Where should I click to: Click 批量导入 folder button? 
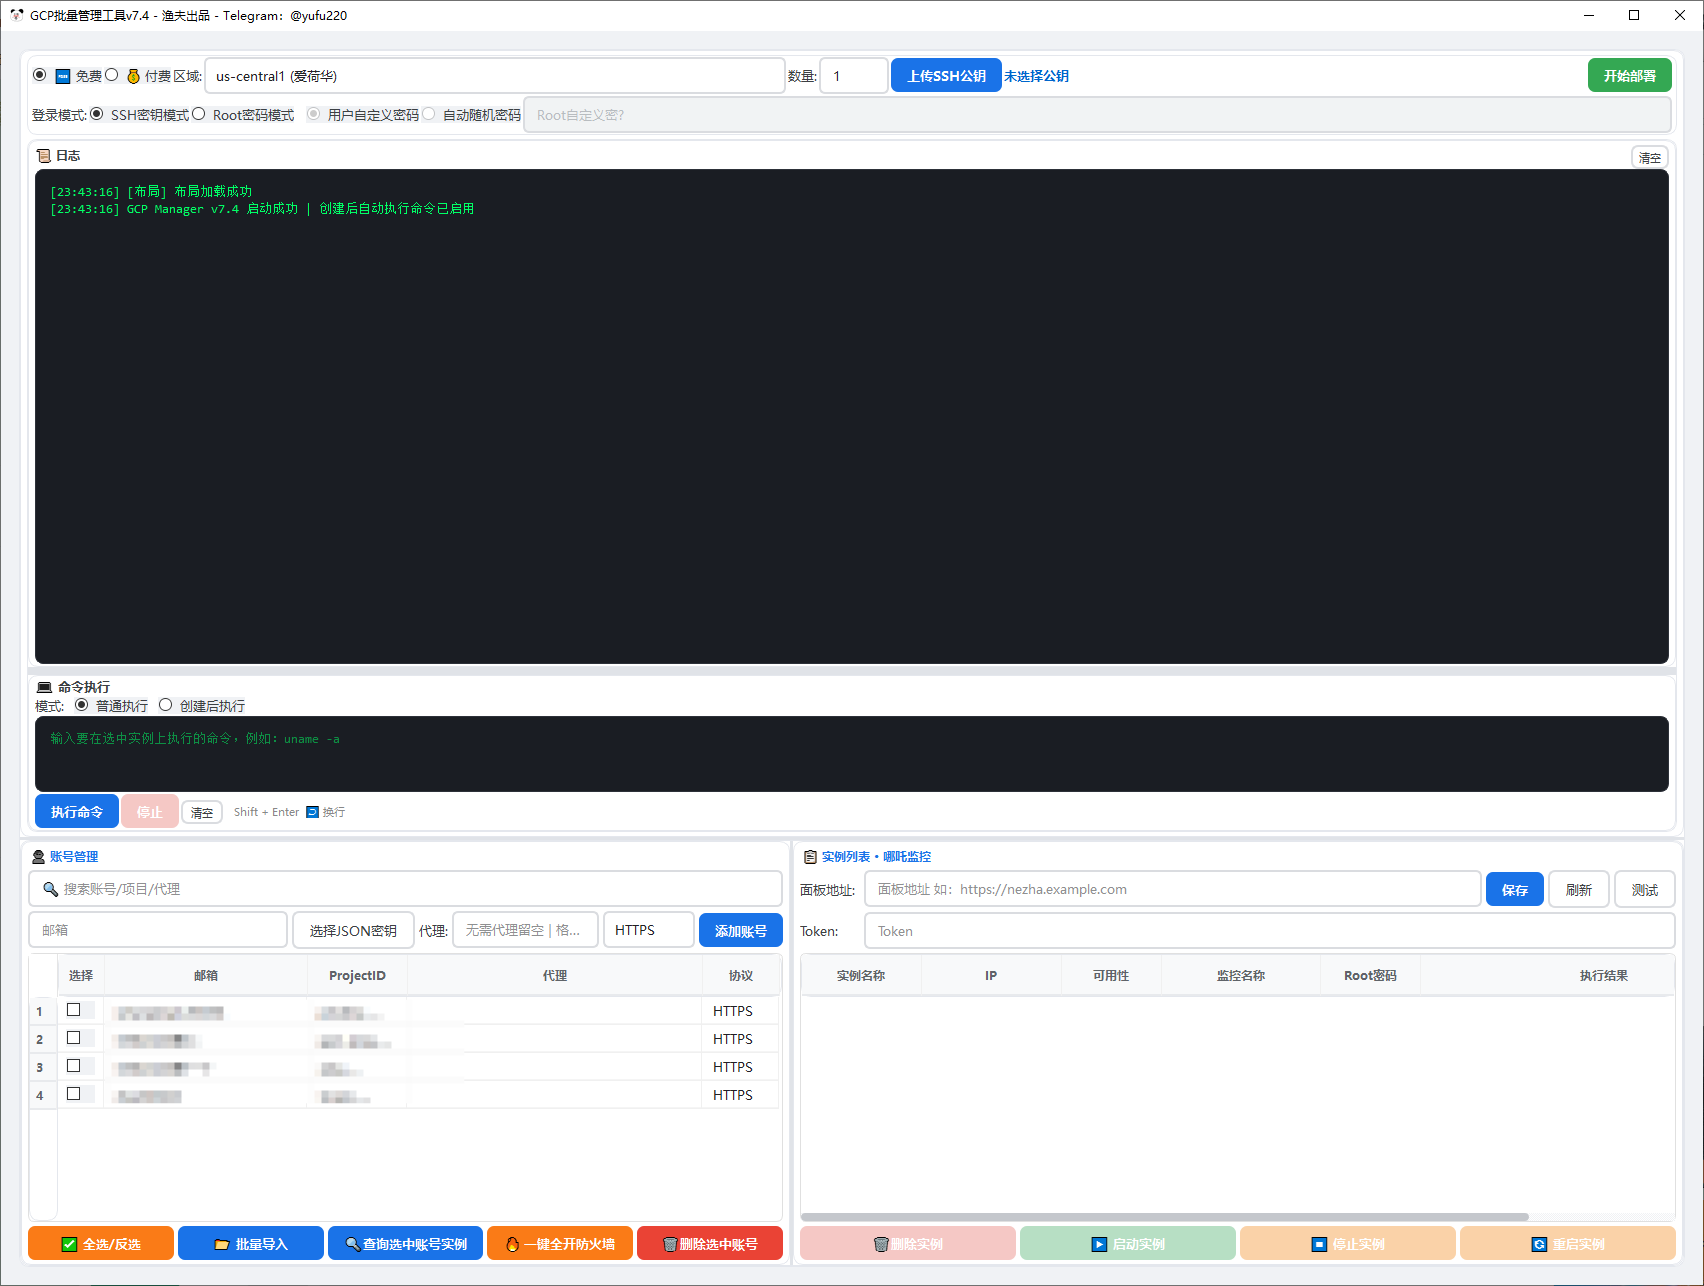251,1244
